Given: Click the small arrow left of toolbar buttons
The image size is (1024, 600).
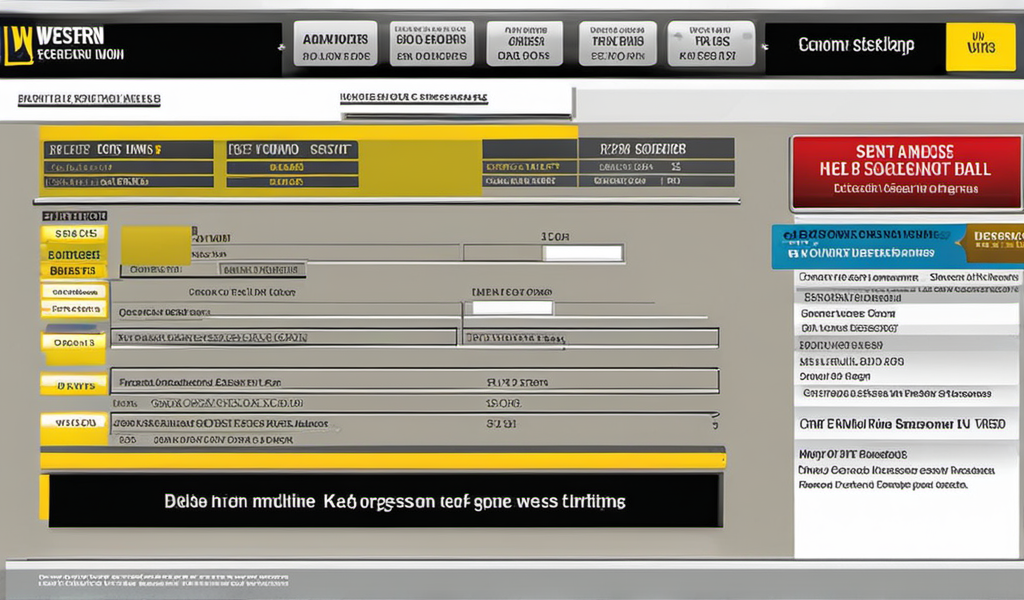Looking at the screenshot, I should coord(283,47).
